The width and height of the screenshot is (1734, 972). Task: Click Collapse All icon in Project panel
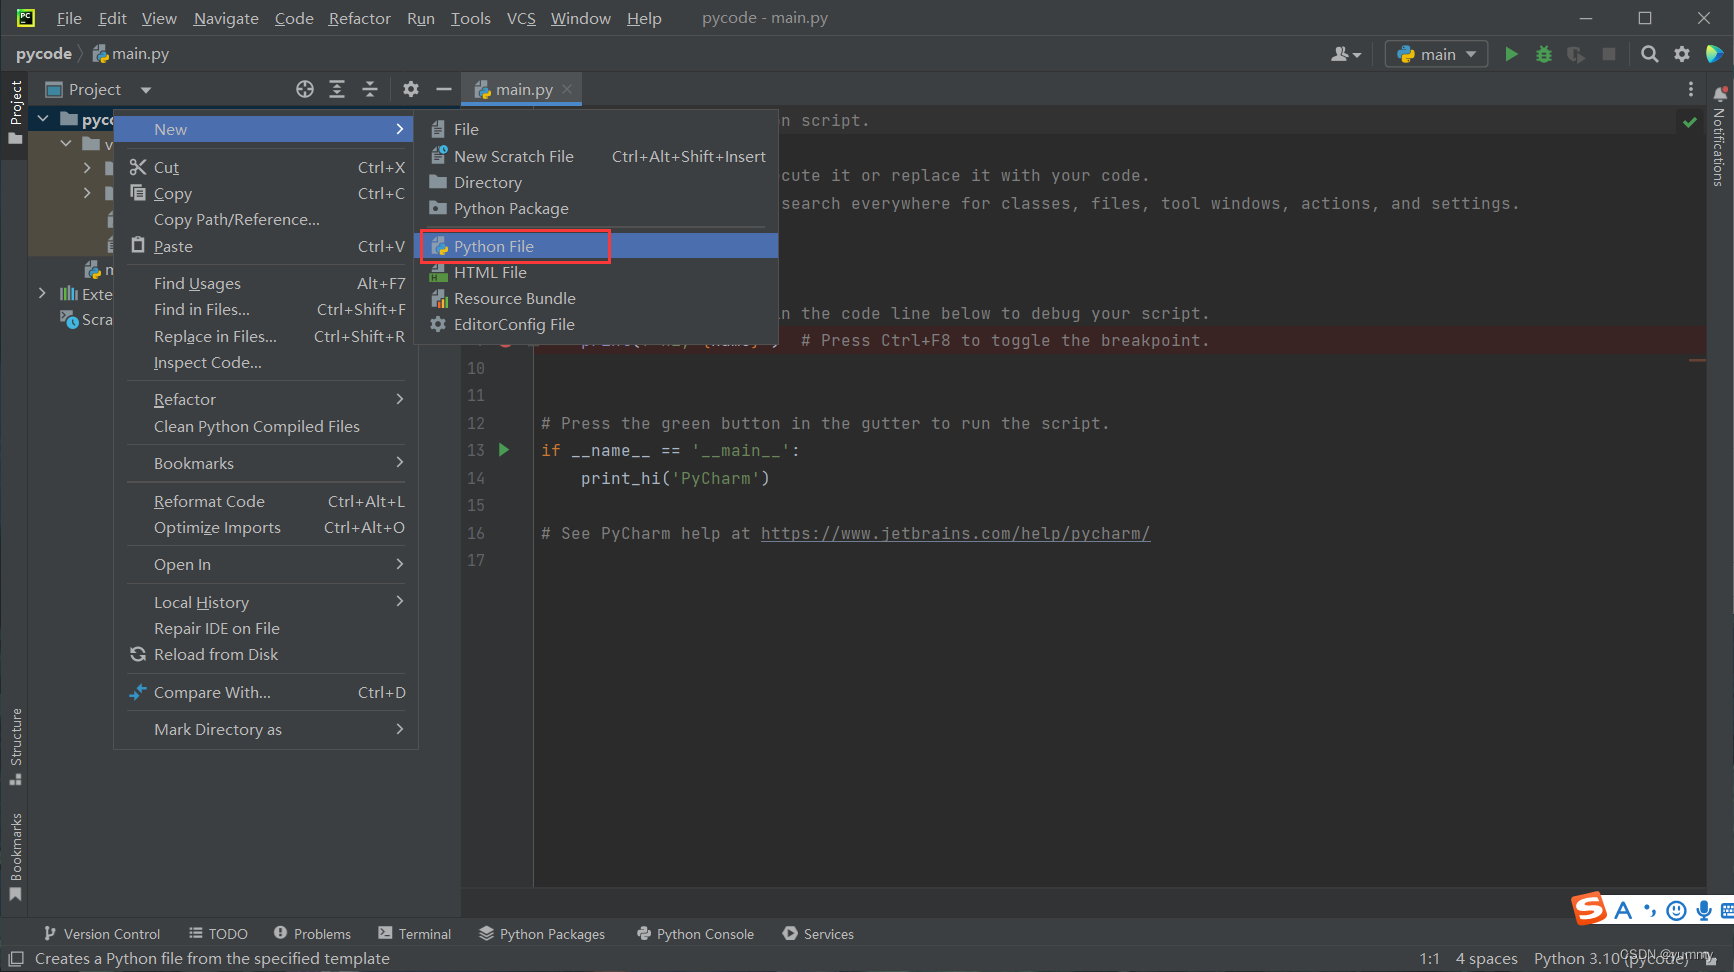click(370, 89)
